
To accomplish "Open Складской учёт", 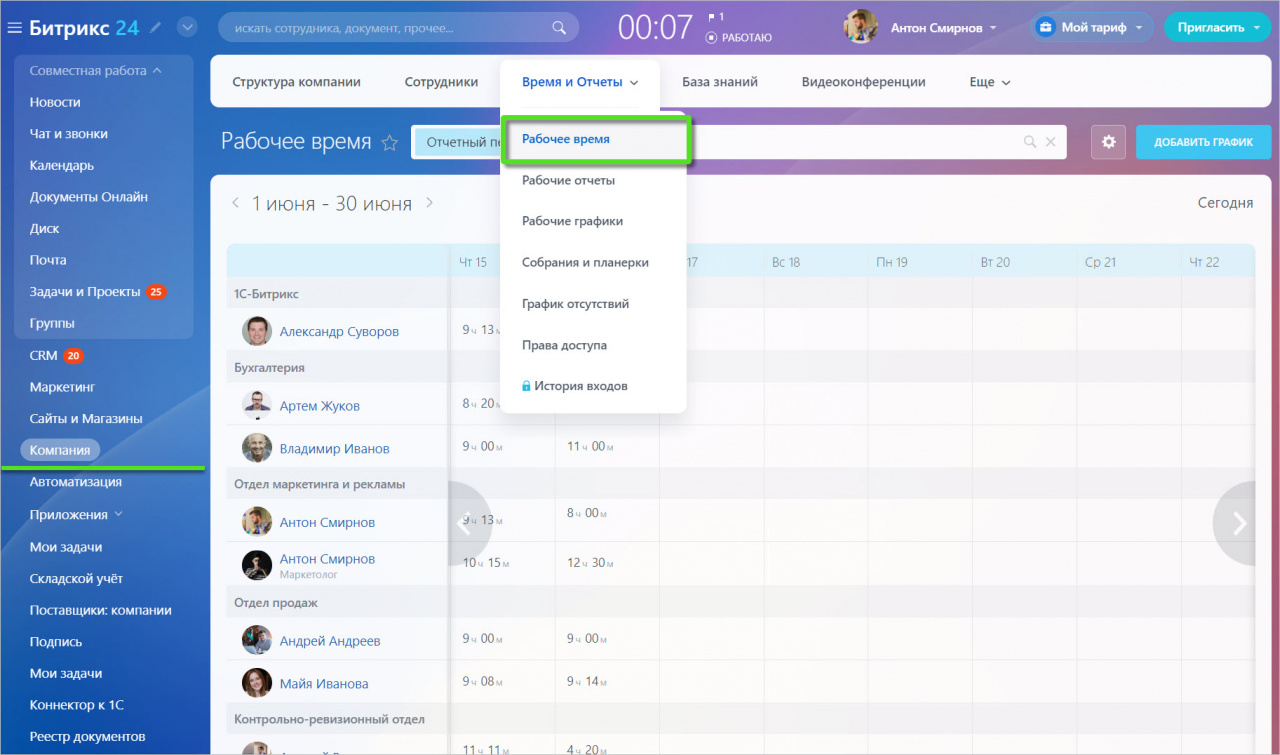I will tap(76, 578).
